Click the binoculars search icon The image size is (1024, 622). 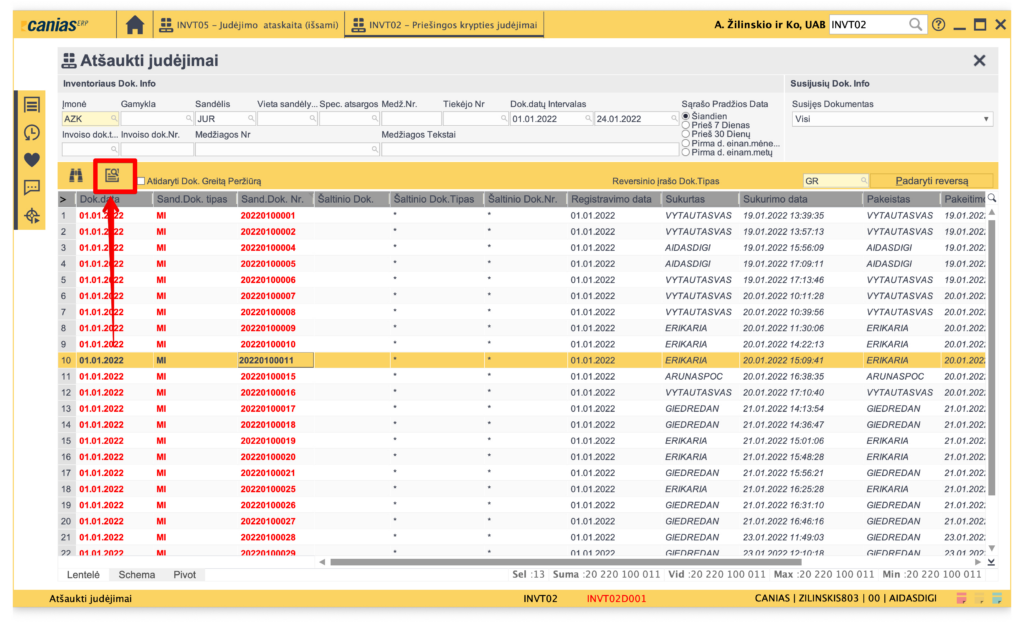76,176
